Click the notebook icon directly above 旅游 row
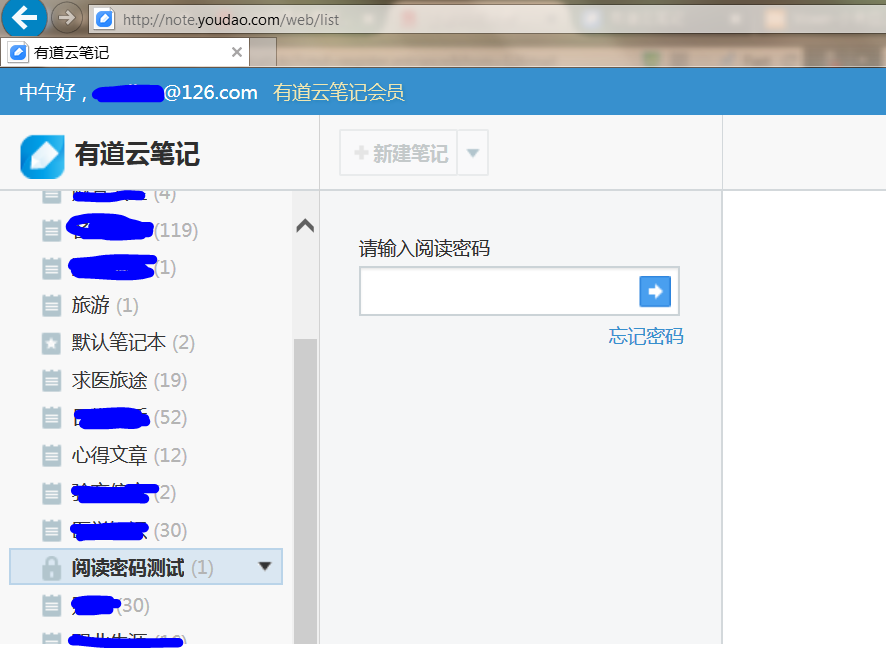886x648 pixels. coord(51,268)
